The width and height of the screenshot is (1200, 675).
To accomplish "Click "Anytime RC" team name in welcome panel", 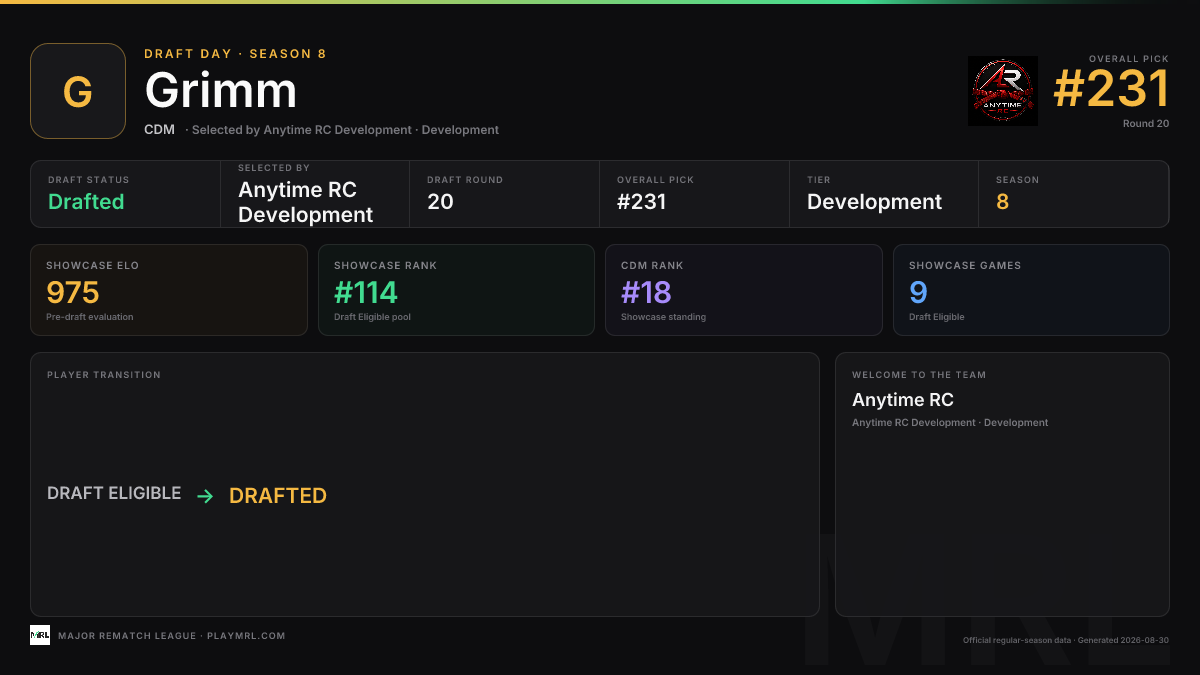I will tap(903, 400).
